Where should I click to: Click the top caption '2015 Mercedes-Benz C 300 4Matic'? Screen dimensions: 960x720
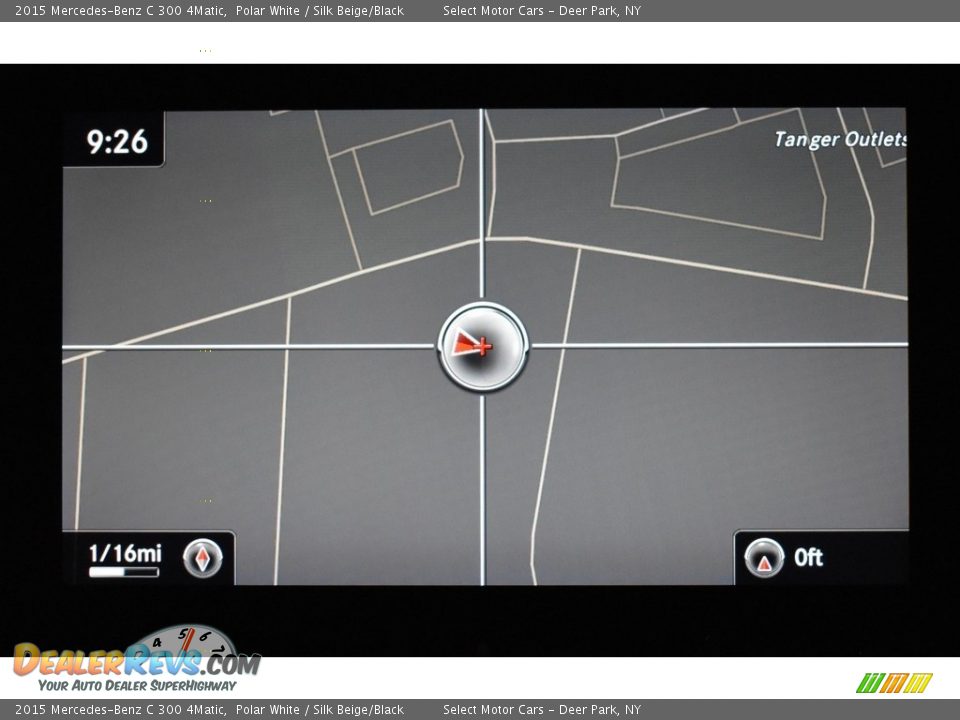pyautogui.click(x=120, y=10)
